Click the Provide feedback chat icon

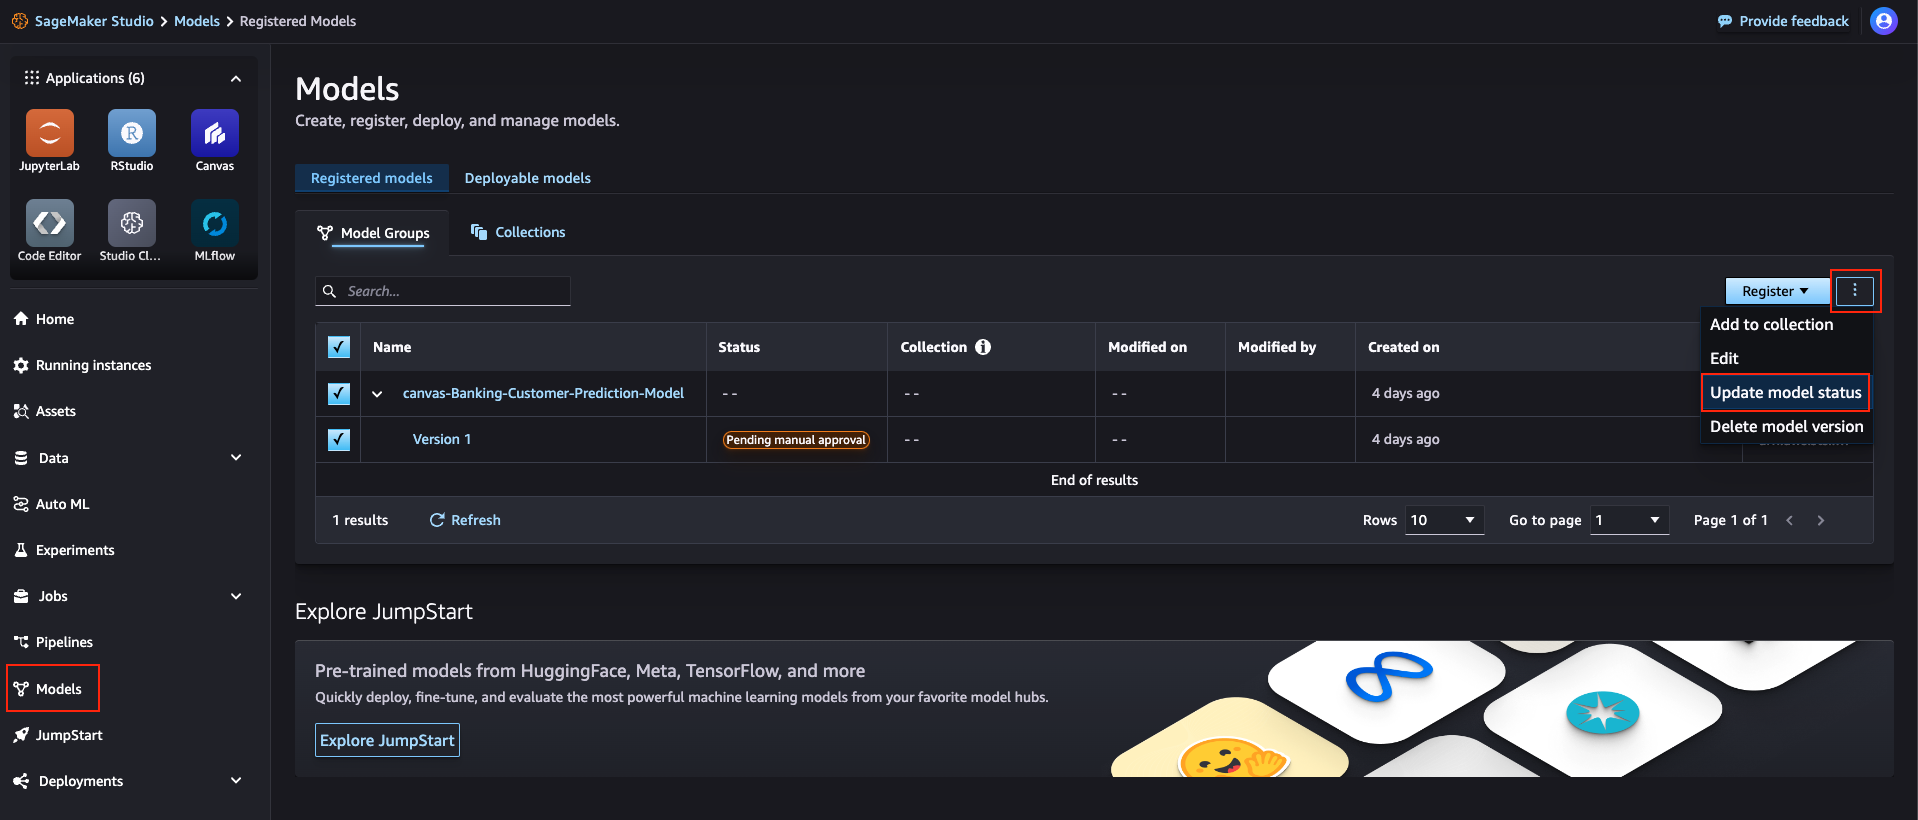coord(1725,21)
